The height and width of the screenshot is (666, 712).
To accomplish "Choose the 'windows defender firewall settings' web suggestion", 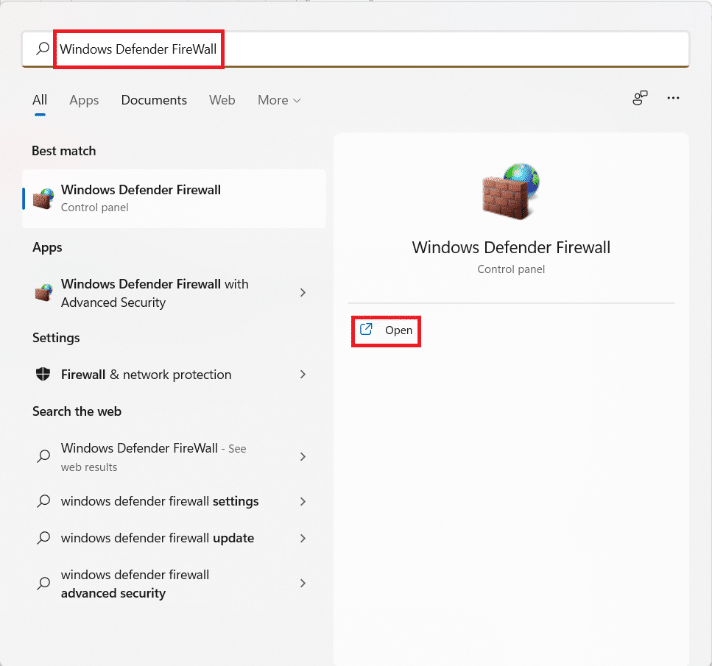I will click(x=160, y=501).
